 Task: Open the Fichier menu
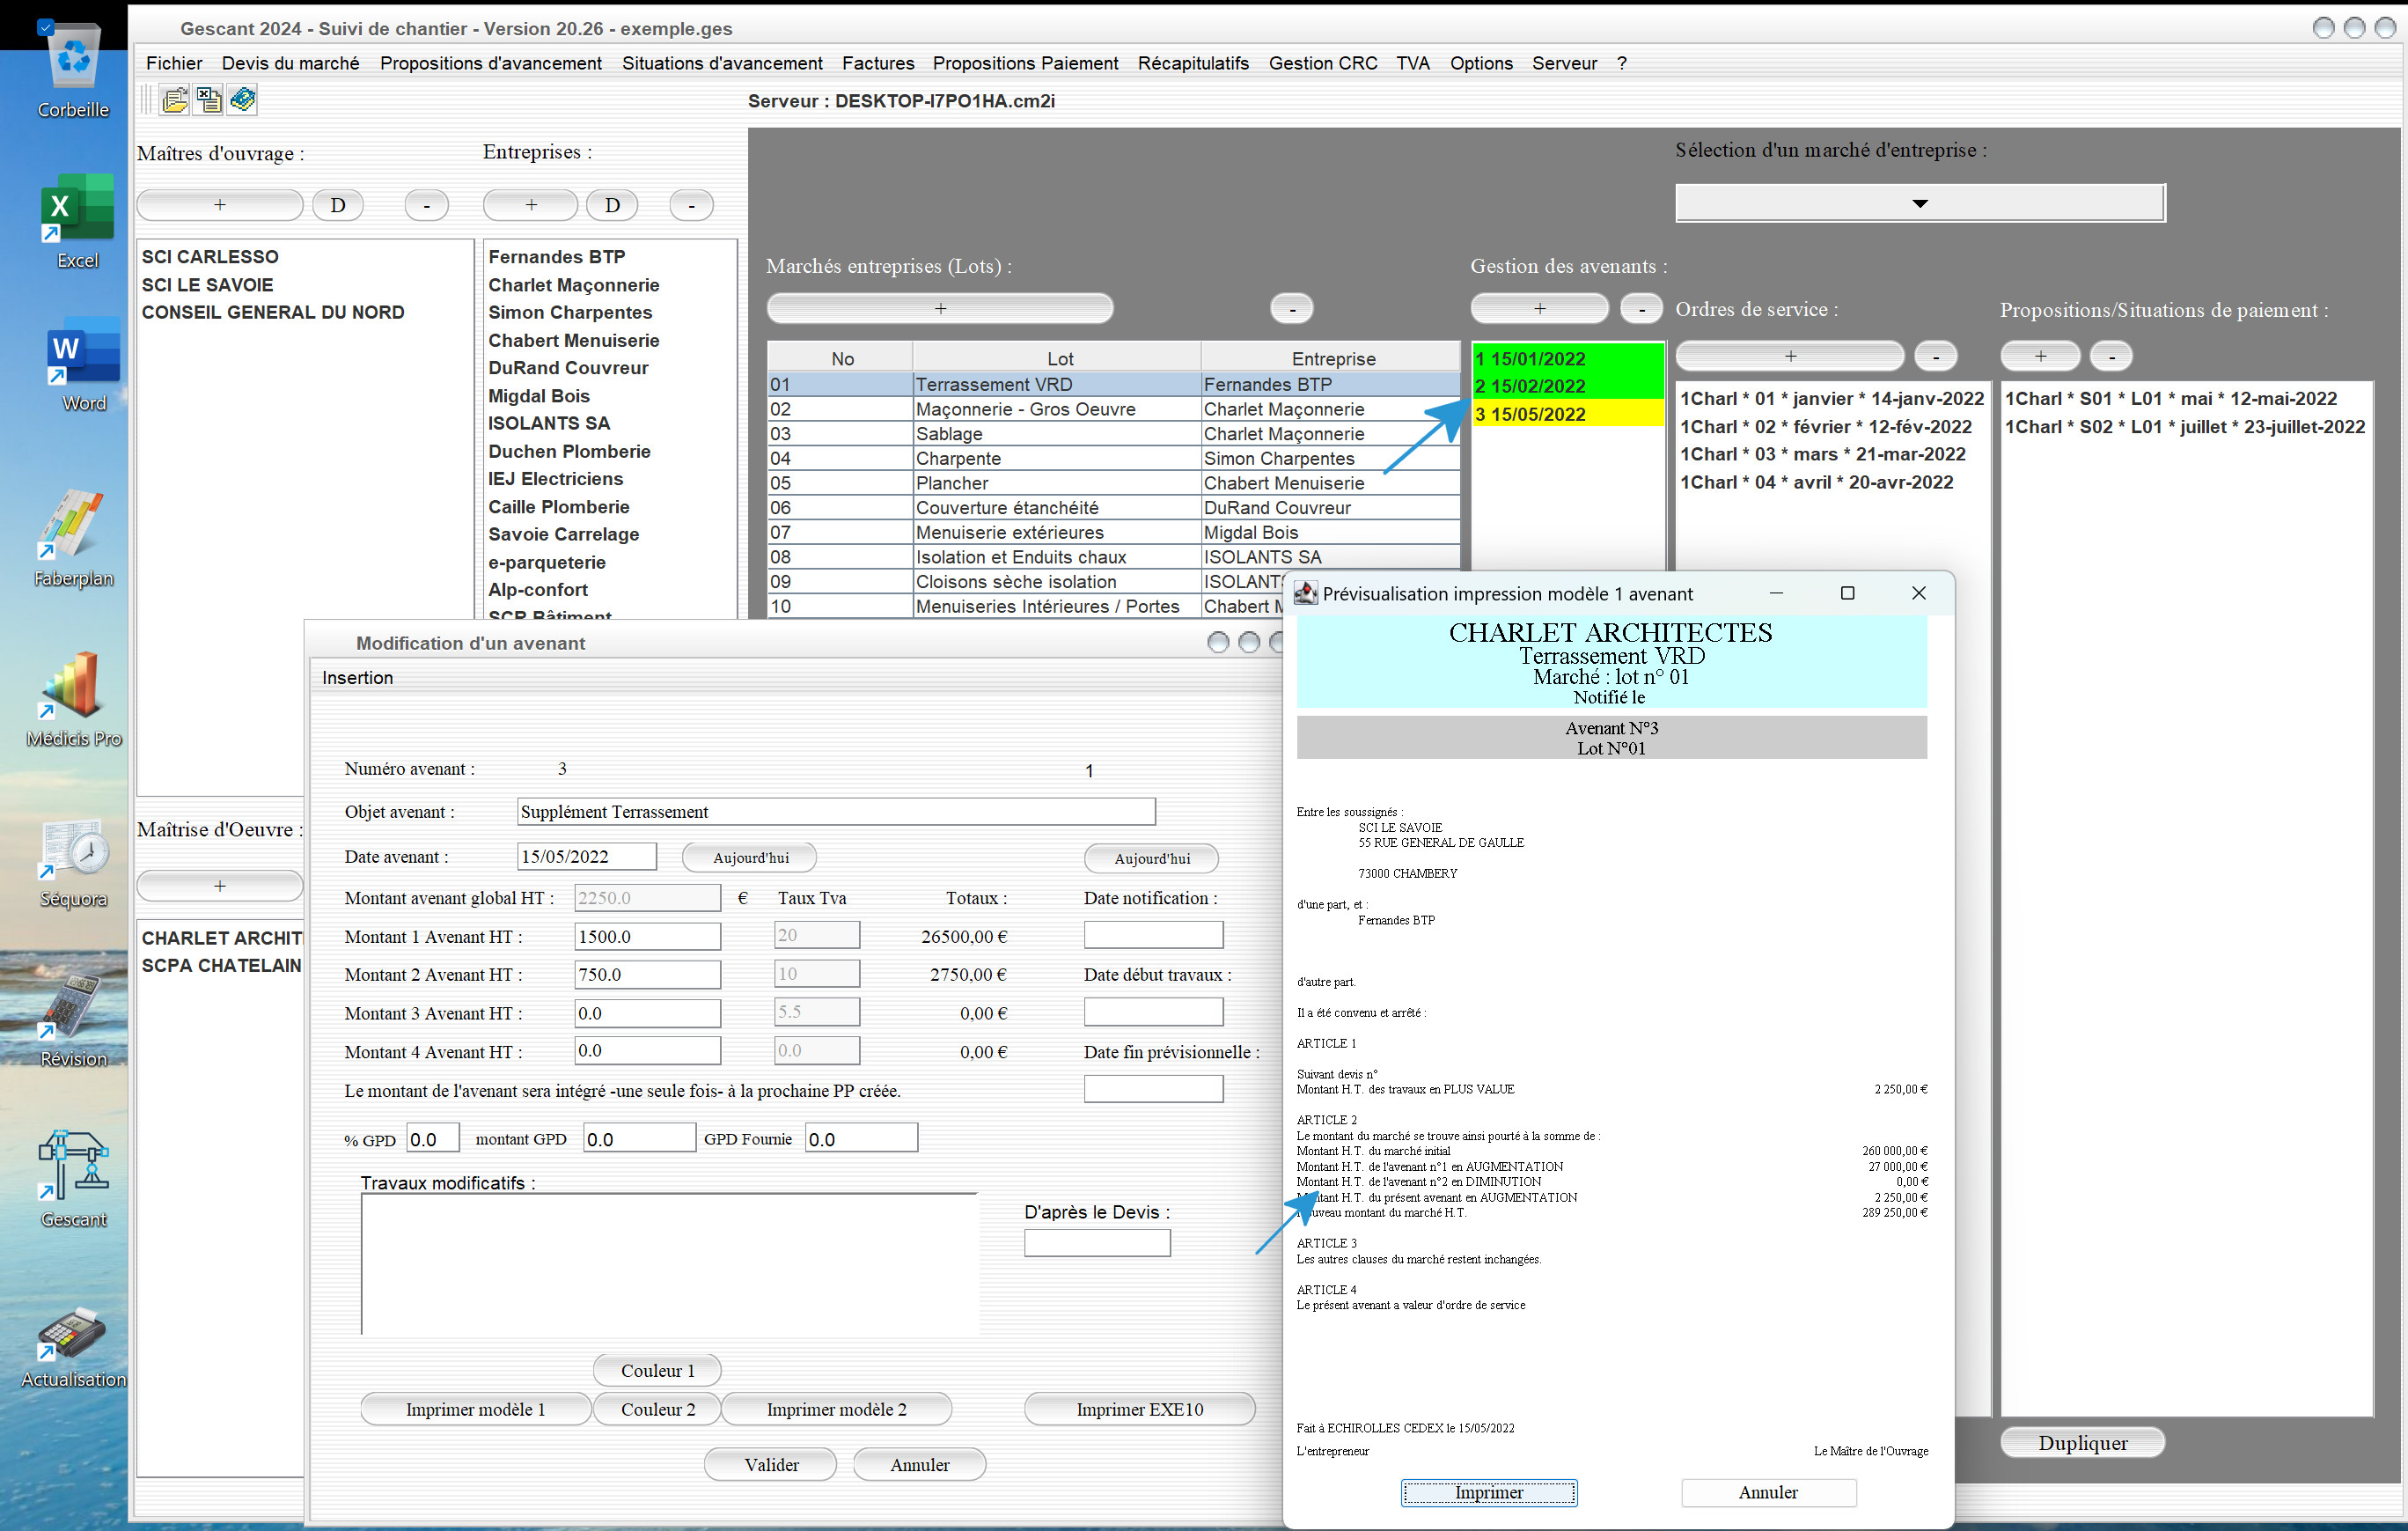[174, 63]
